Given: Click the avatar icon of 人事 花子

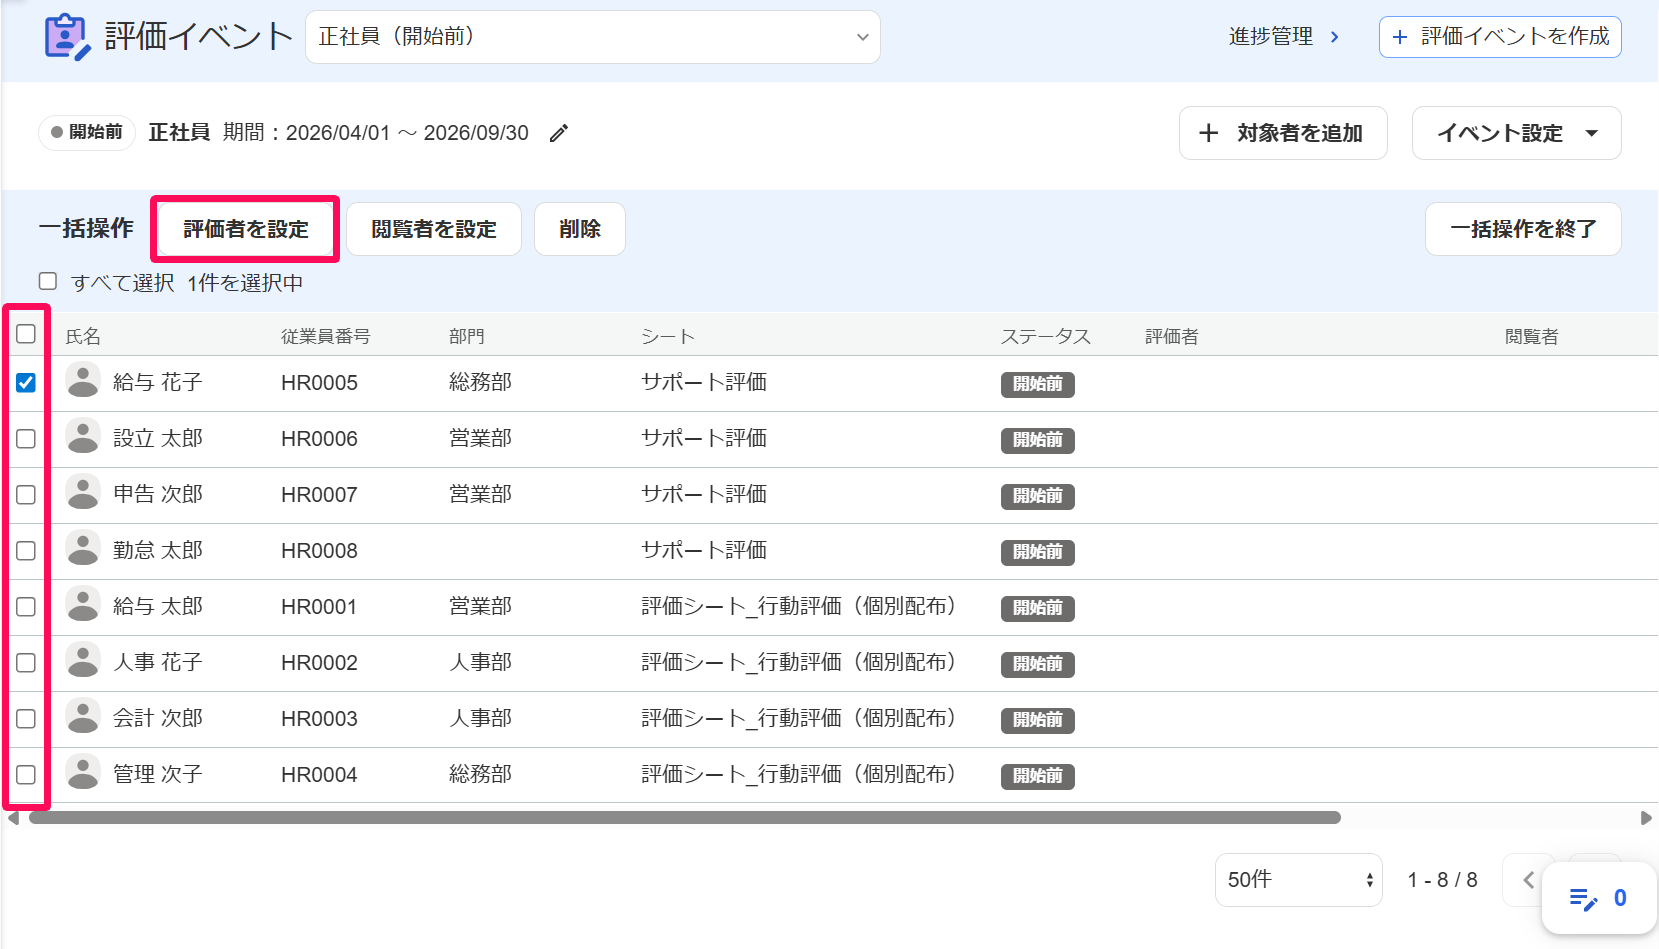Looking at the screenshot, I should click(83, 660).
